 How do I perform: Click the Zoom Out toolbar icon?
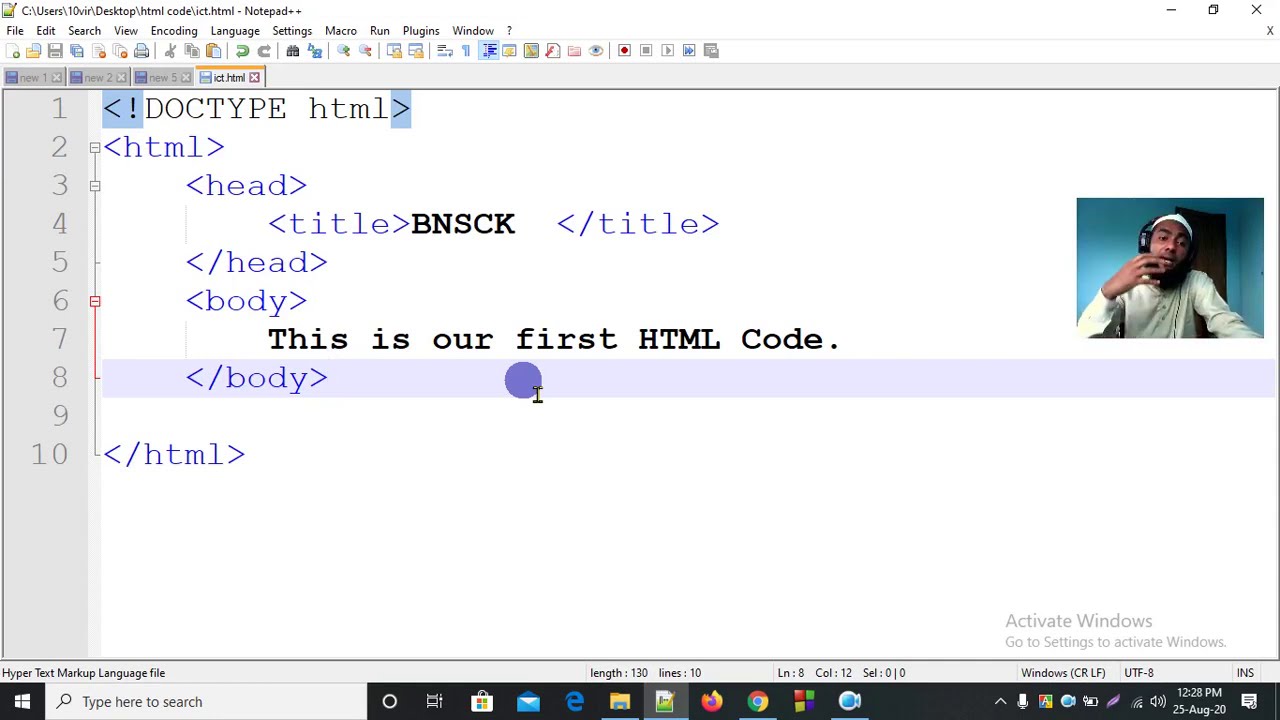pyautogui.click(x=365, y=51)
